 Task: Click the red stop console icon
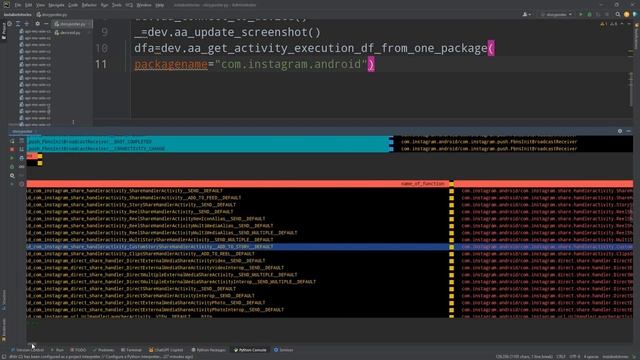[12, 149]
